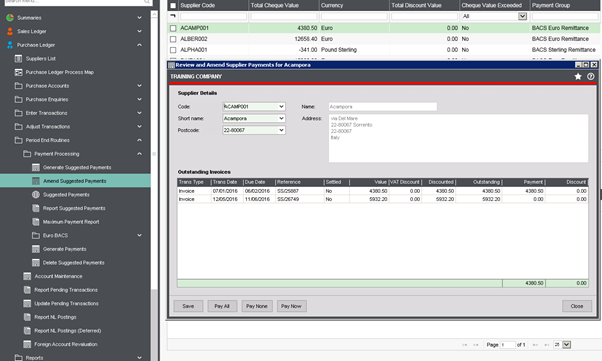Viewport: 602px width, 361px height.
Task: Open Cheque Value Exceeded filter dropdown
Action: point(522,16)
